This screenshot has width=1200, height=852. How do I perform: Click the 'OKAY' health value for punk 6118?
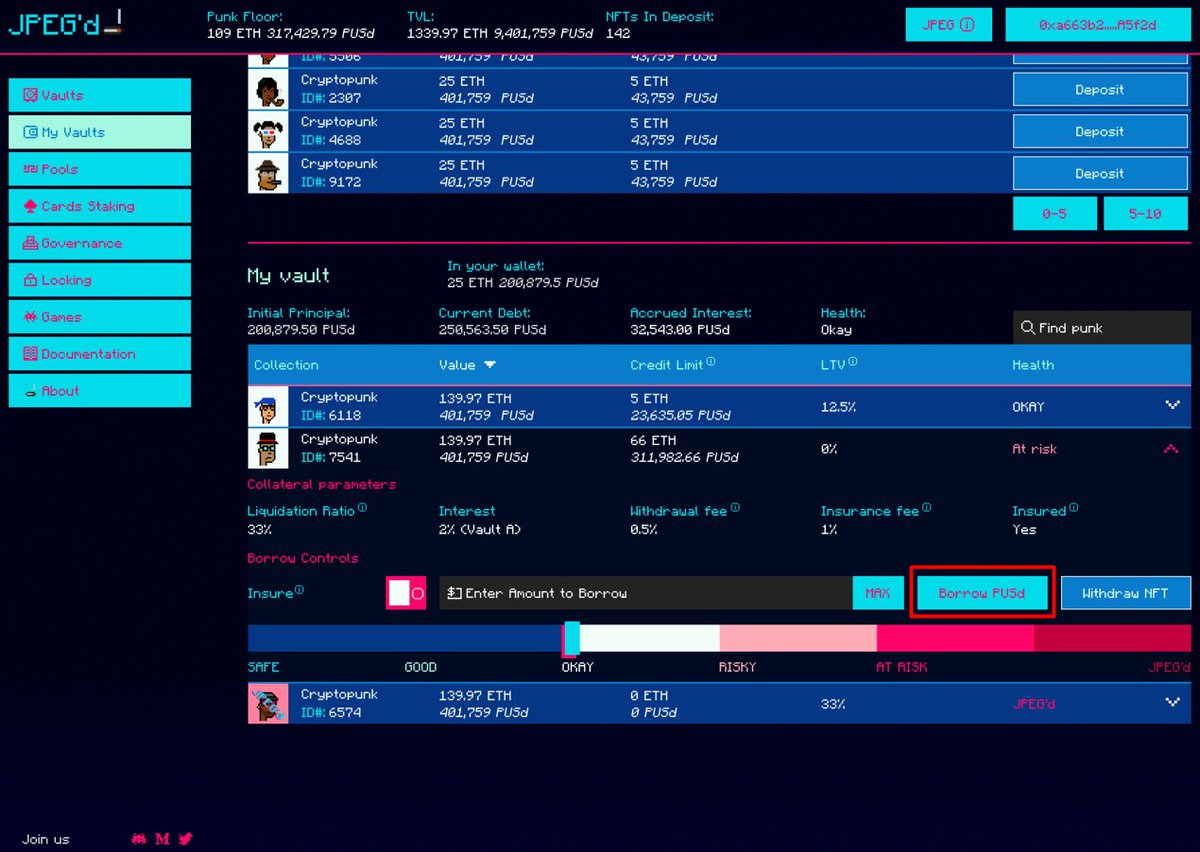(x=1028, y=407)
